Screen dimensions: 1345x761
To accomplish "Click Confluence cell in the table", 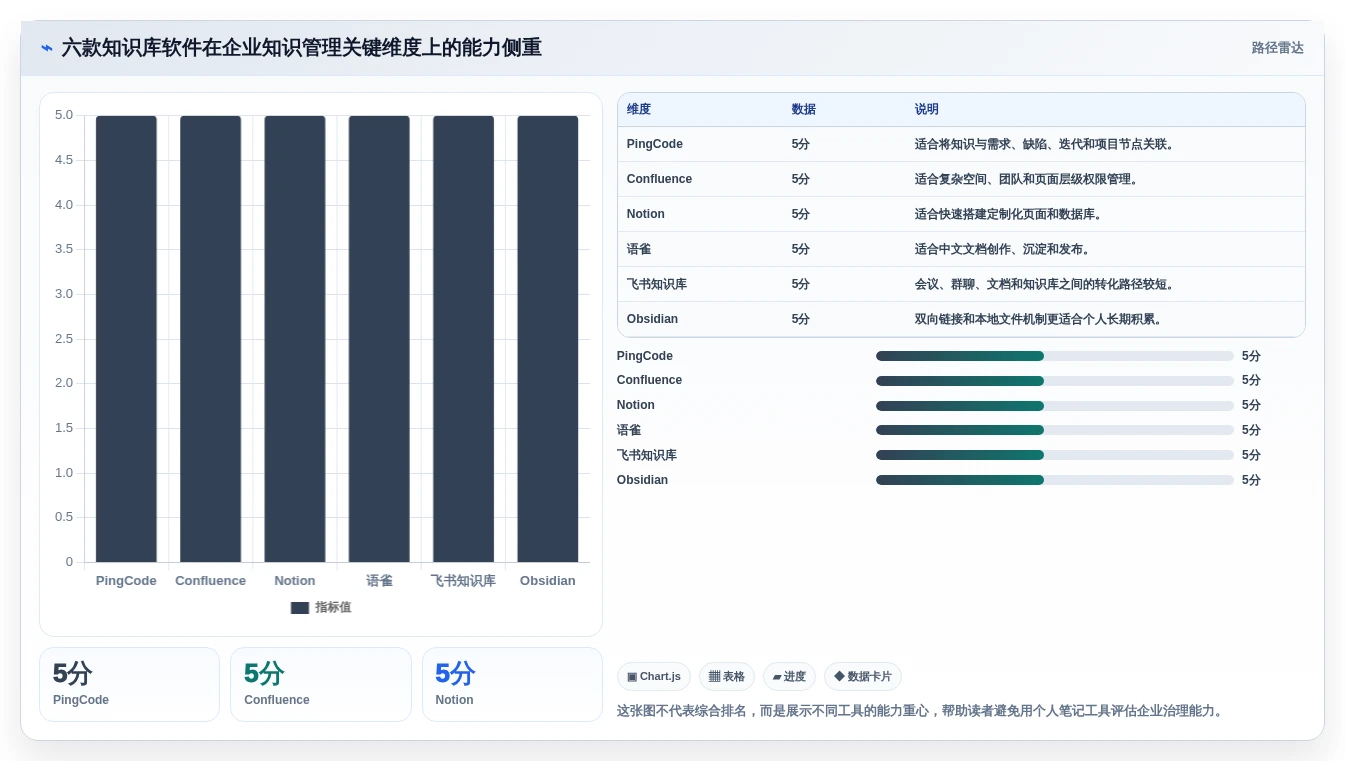I will [x=659, y=179].
